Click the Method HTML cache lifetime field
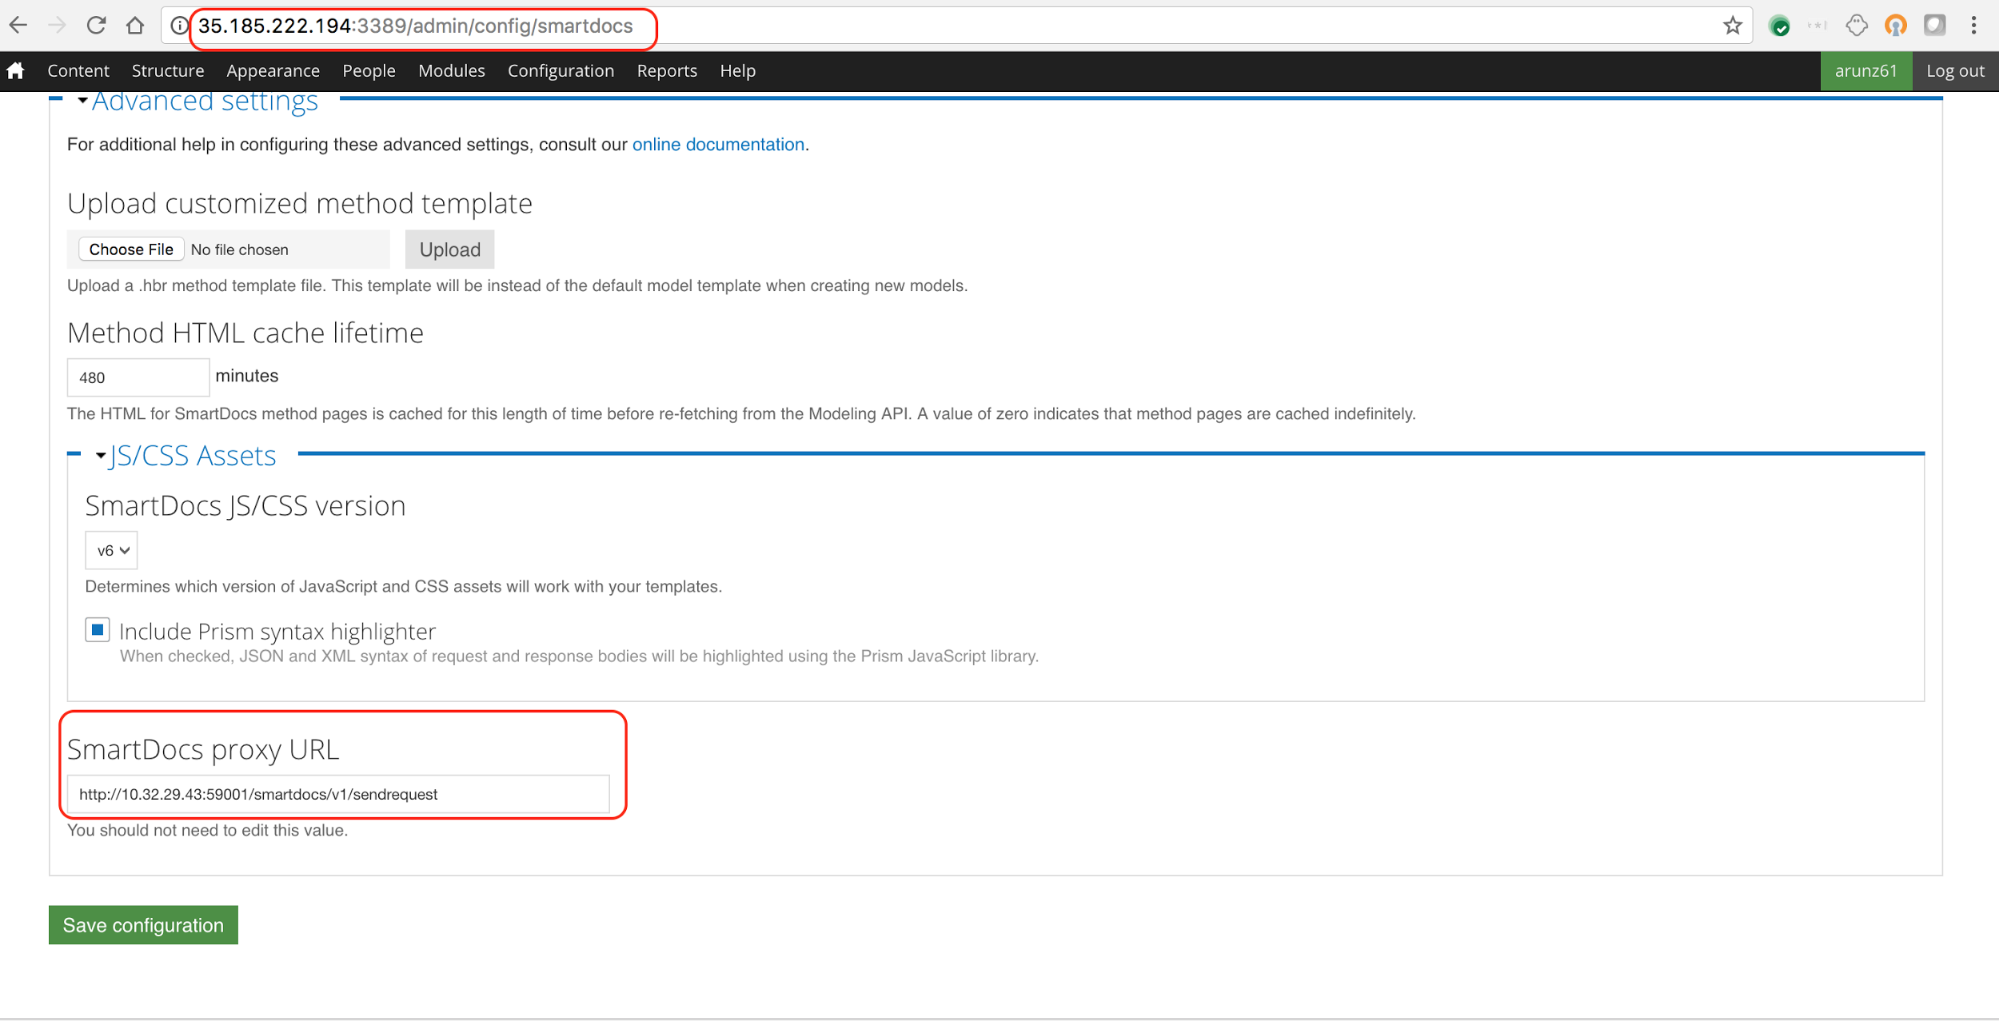1999x1022 pixels. tap(138, 377)
